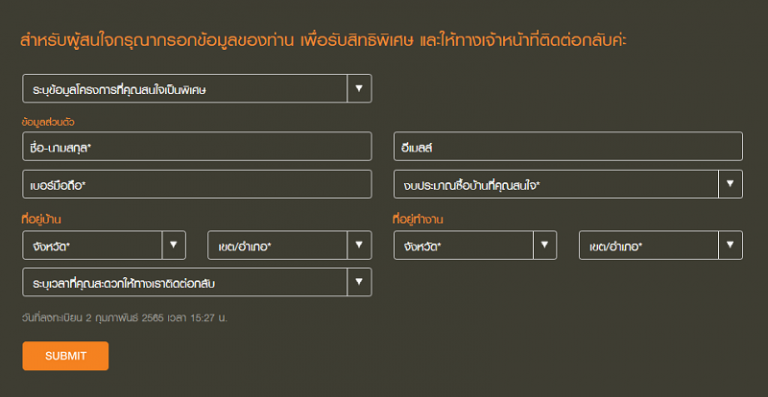Select จังหวัด field under ที่อยู่ทำงาน
The image size is (768, 397).
[475, 245]
